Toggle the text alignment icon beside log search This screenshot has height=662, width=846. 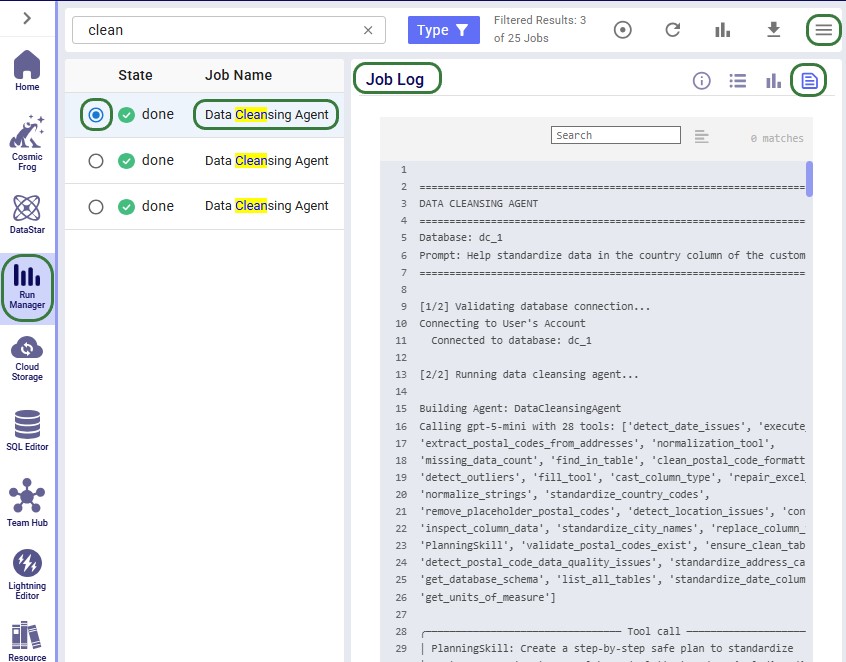(701, 137)
